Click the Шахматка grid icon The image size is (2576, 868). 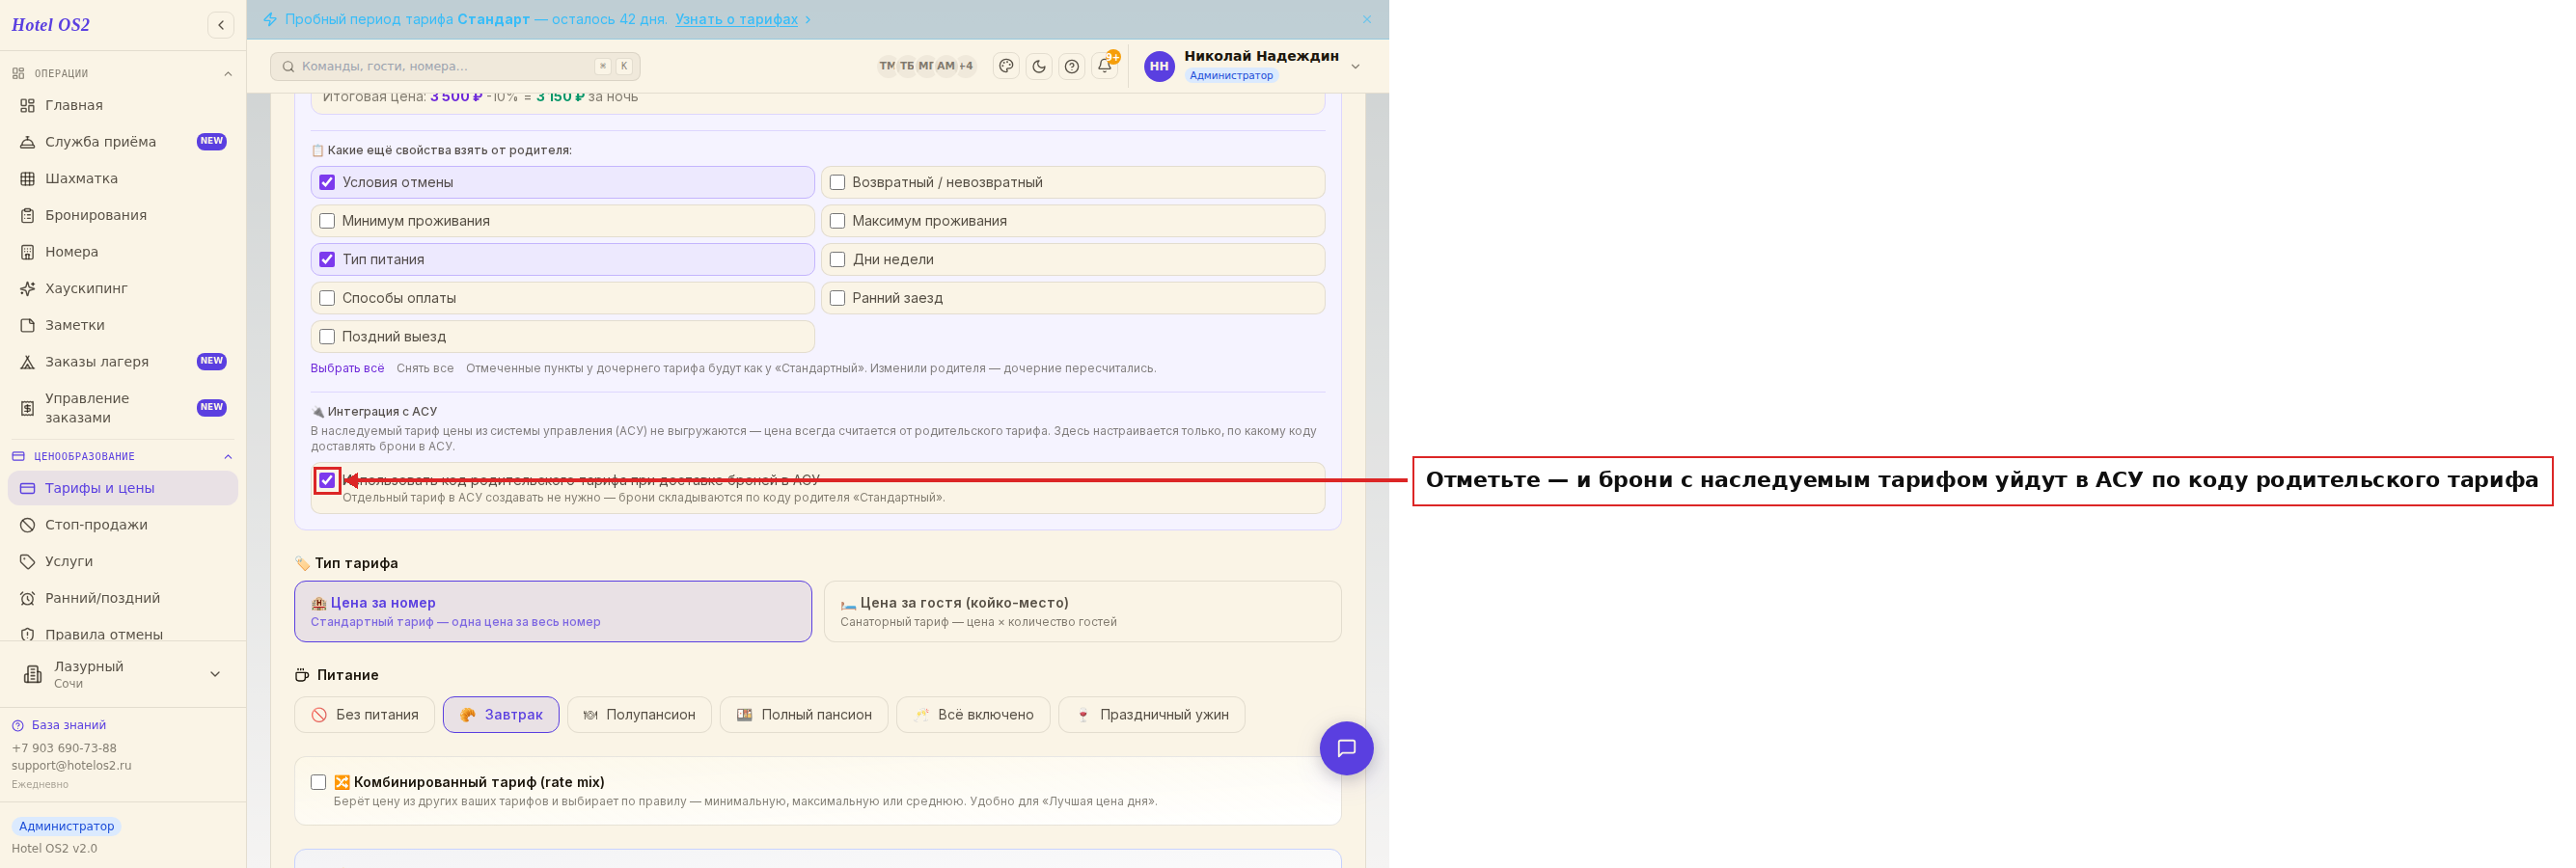click(28, 179)
